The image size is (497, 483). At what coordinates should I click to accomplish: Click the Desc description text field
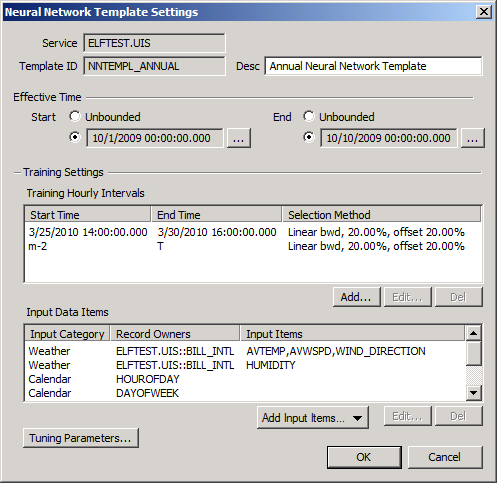[373, 66]
